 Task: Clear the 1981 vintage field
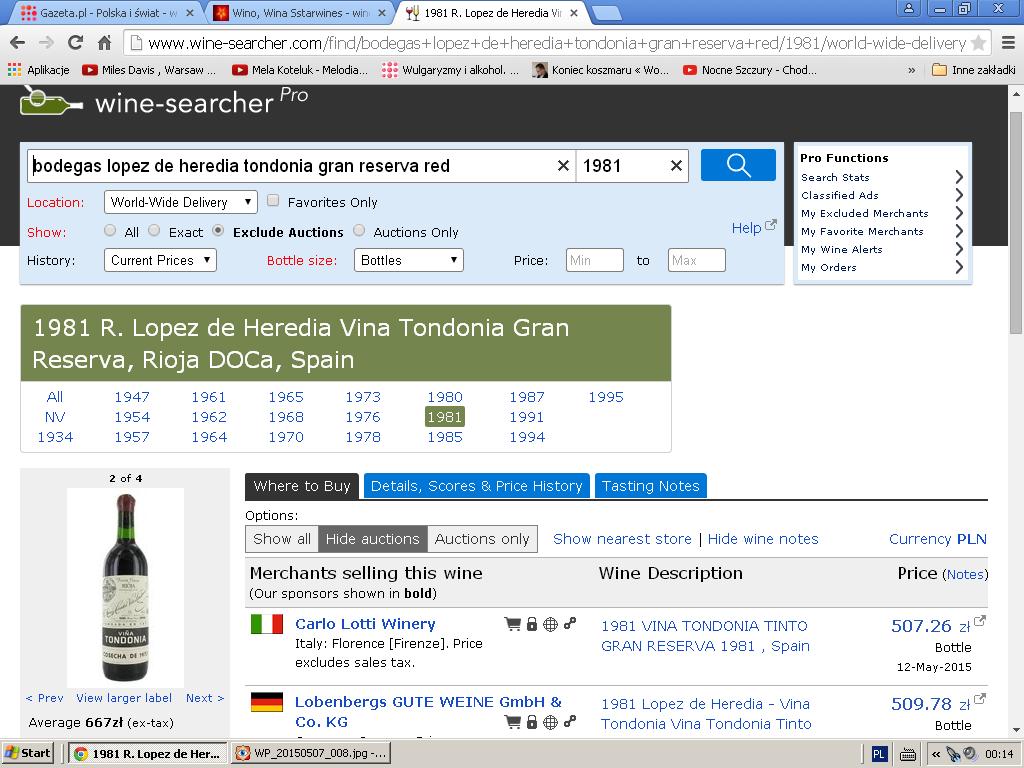677,166
